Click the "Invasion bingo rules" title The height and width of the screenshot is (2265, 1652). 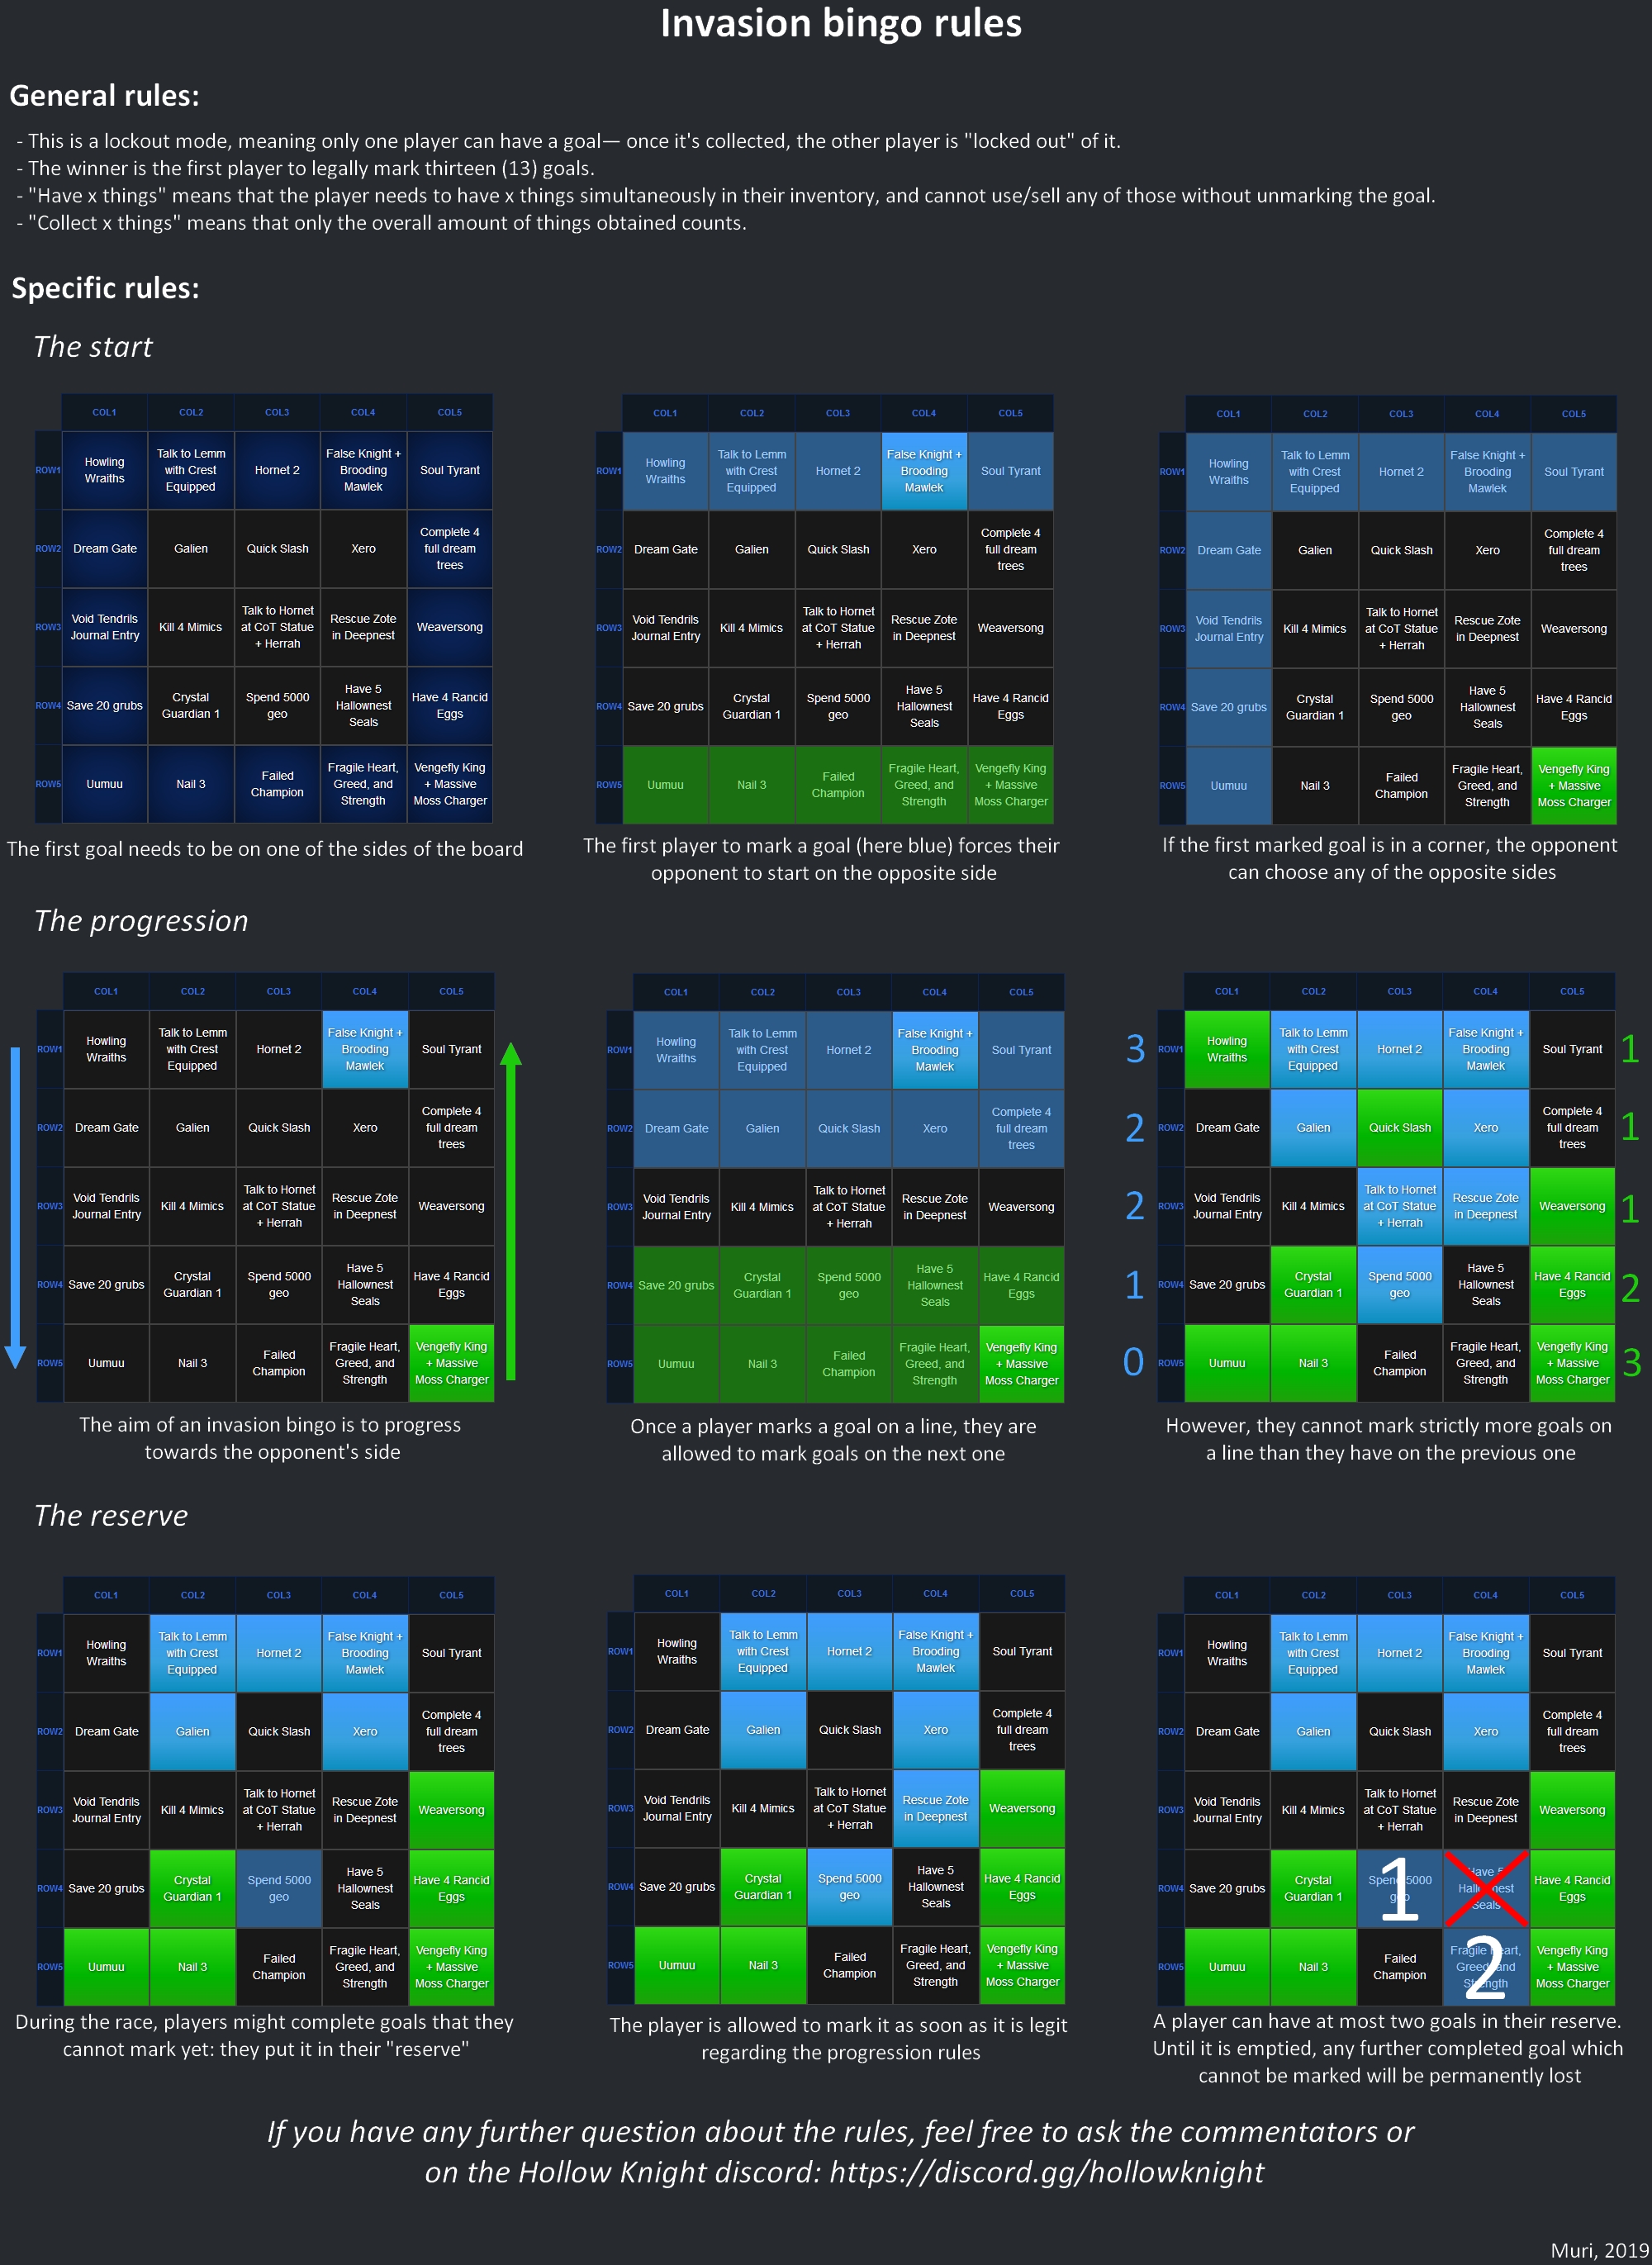[841, 24]
